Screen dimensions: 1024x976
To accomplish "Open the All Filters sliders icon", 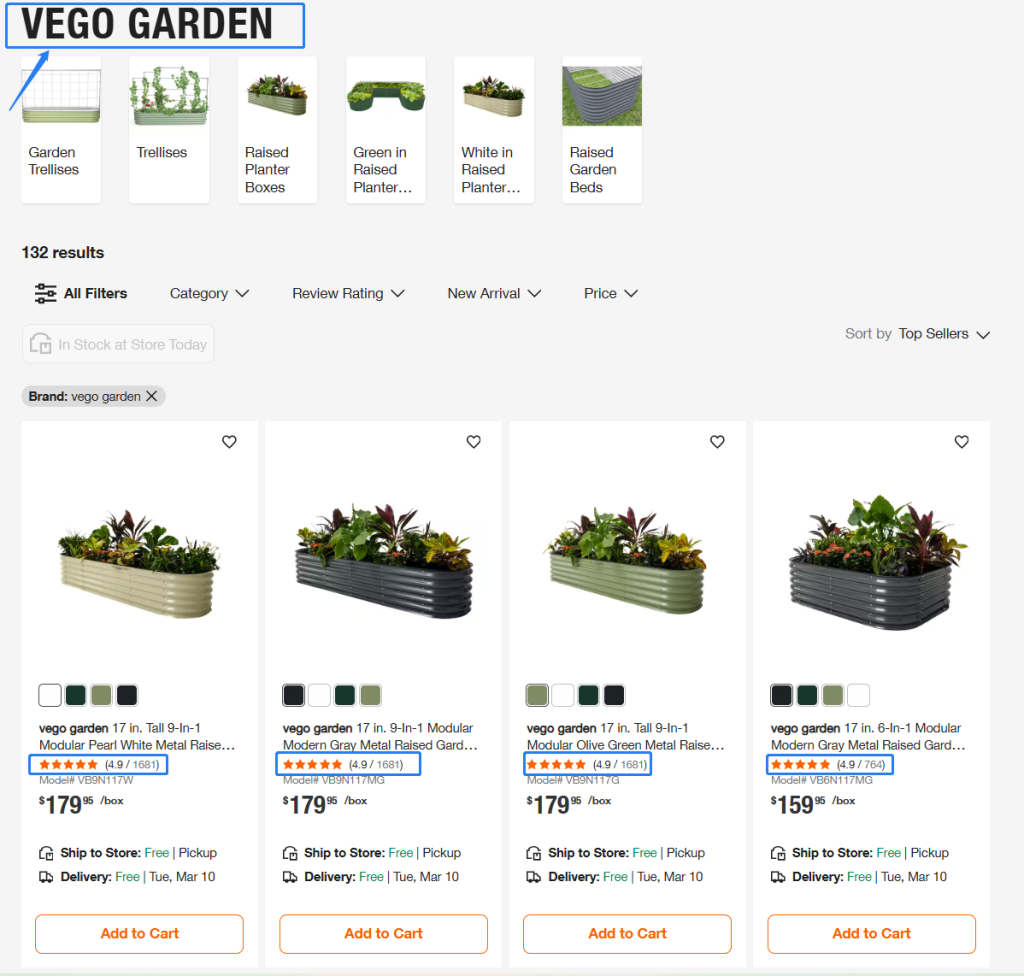I will click(46, 293).
